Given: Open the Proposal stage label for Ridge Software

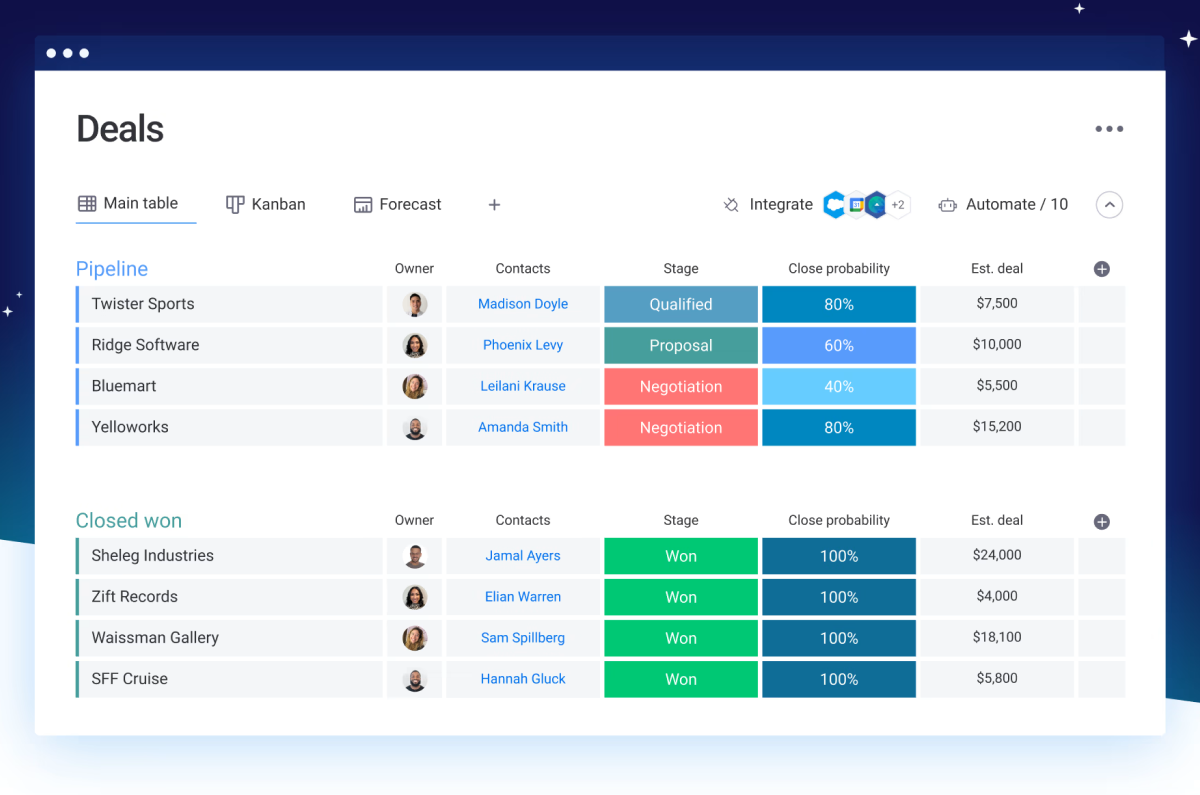Looking at the screenshot, I should point(681,345).
